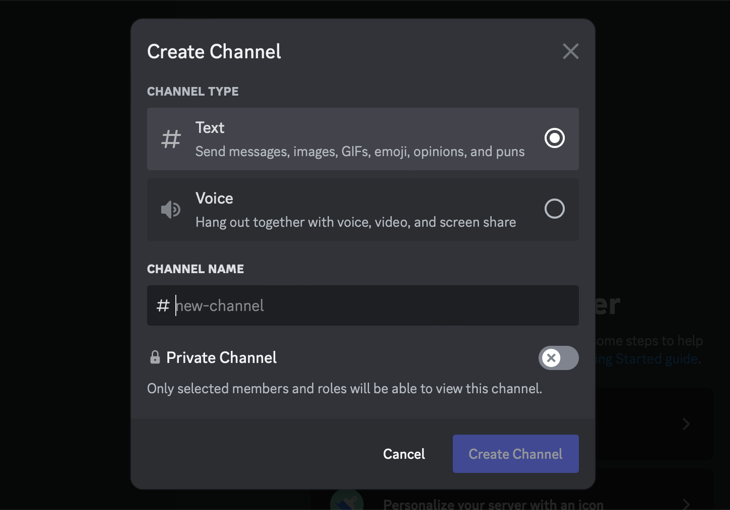Click the "Send messages, images" text description
This screenshot has height=510, width=730.
359,151
